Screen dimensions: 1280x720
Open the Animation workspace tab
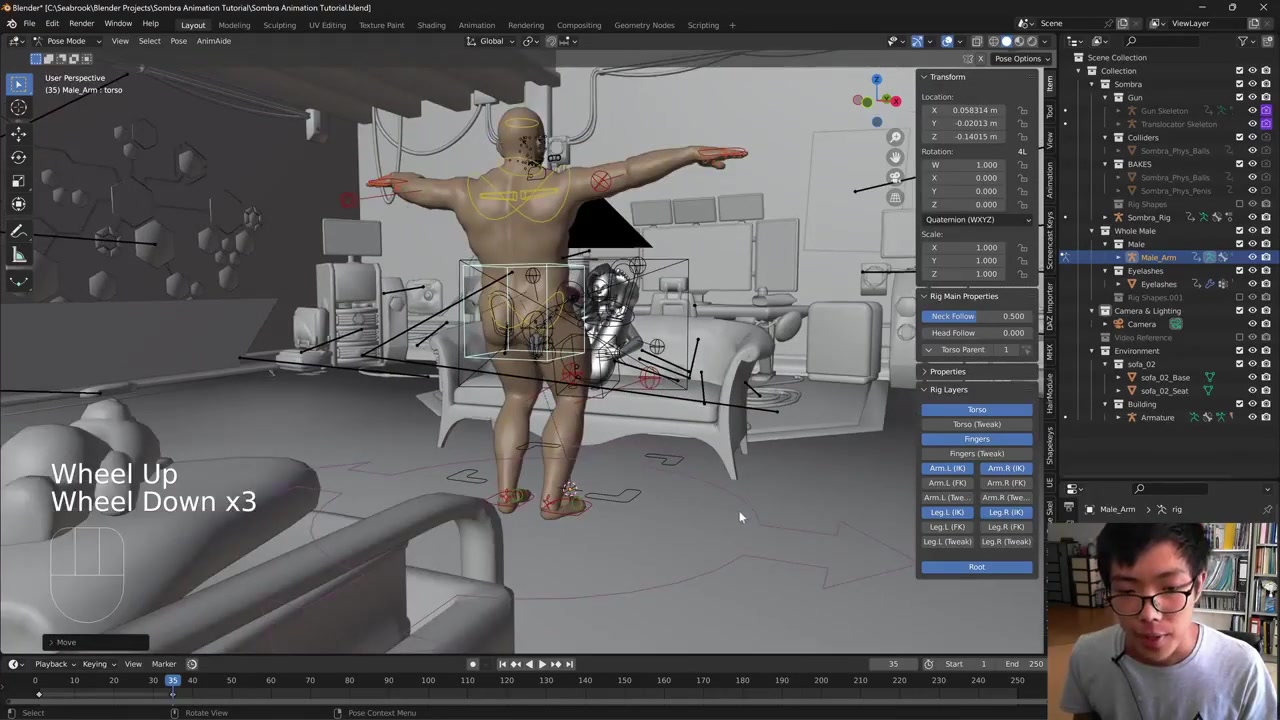pyautogui.click(x=476, y=25)
